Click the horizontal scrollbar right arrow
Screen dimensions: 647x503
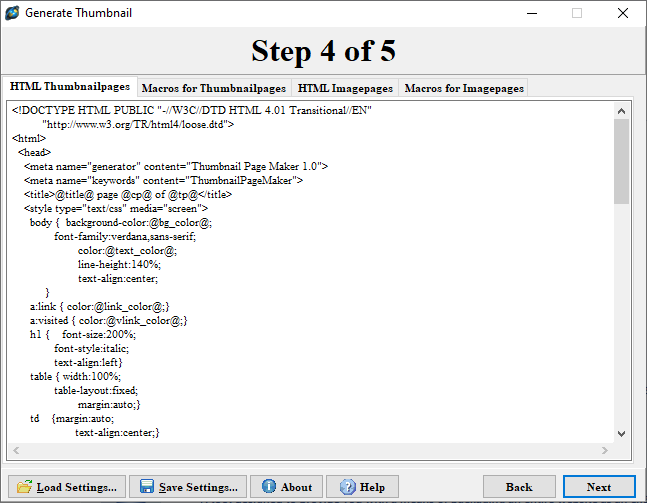point(604,450)
